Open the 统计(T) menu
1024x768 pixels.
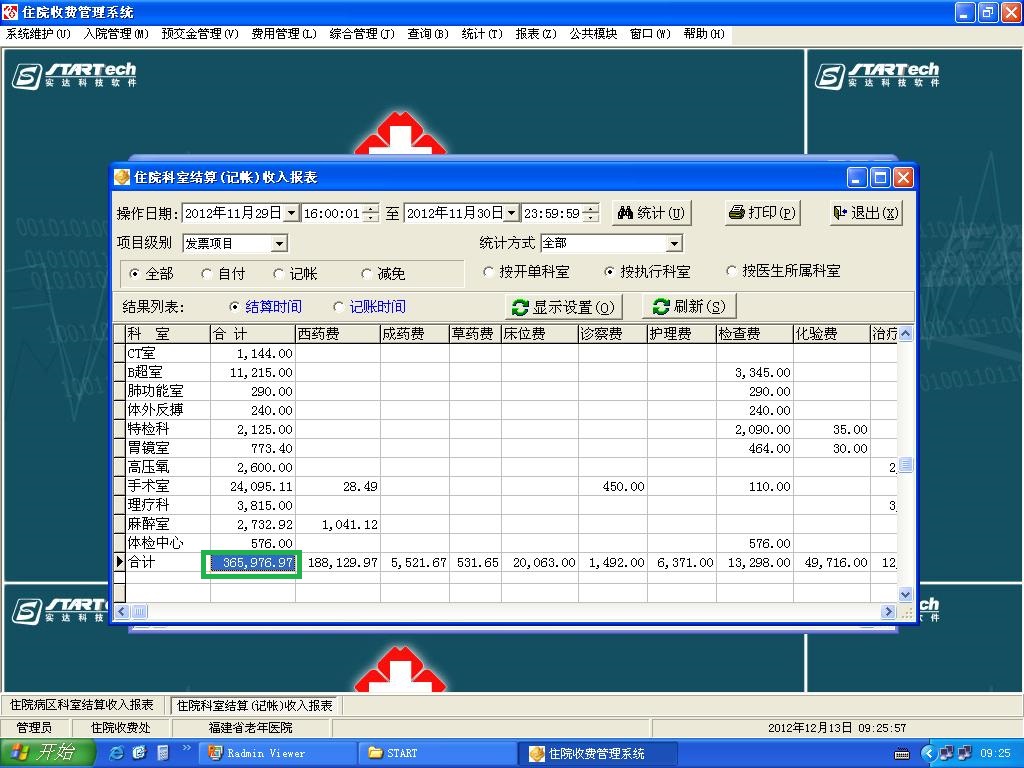[482, 34]
